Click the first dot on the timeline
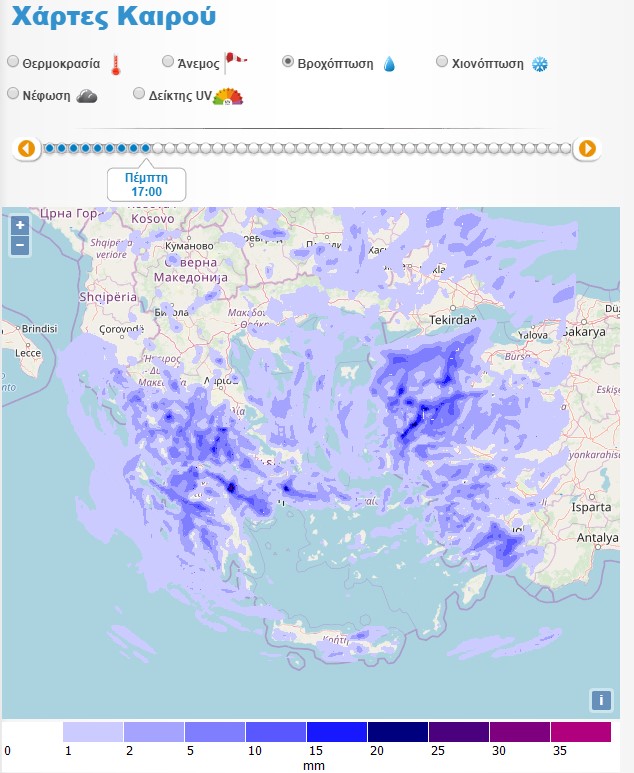634x773 pixels. click(50, 149)
